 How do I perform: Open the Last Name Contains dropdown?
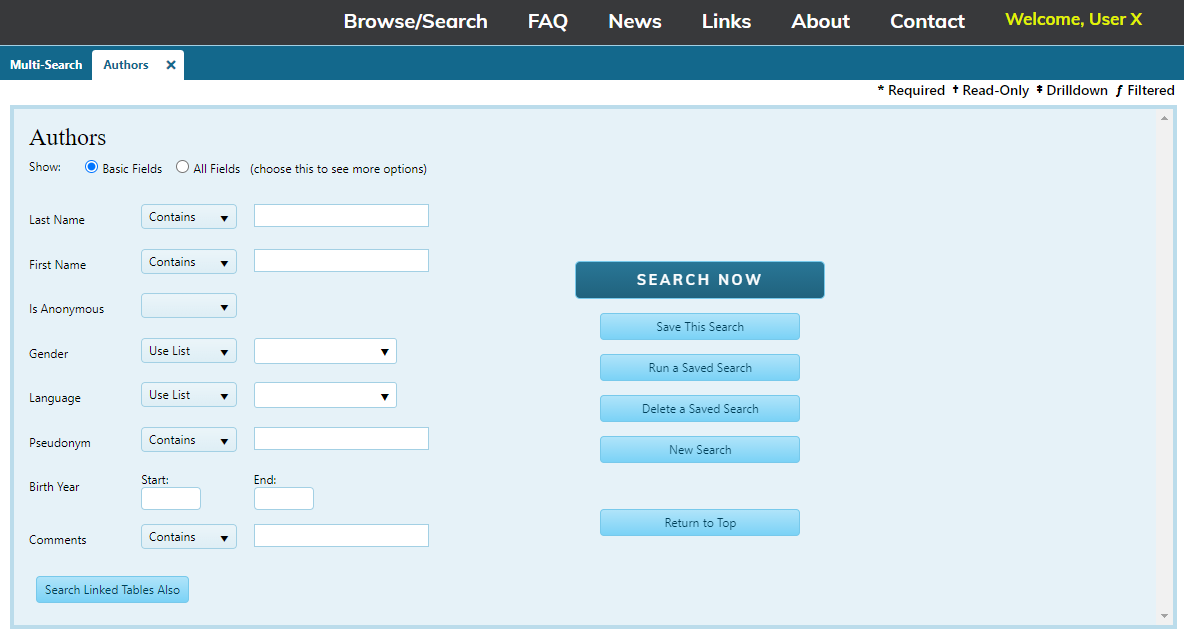click(189, 217)
